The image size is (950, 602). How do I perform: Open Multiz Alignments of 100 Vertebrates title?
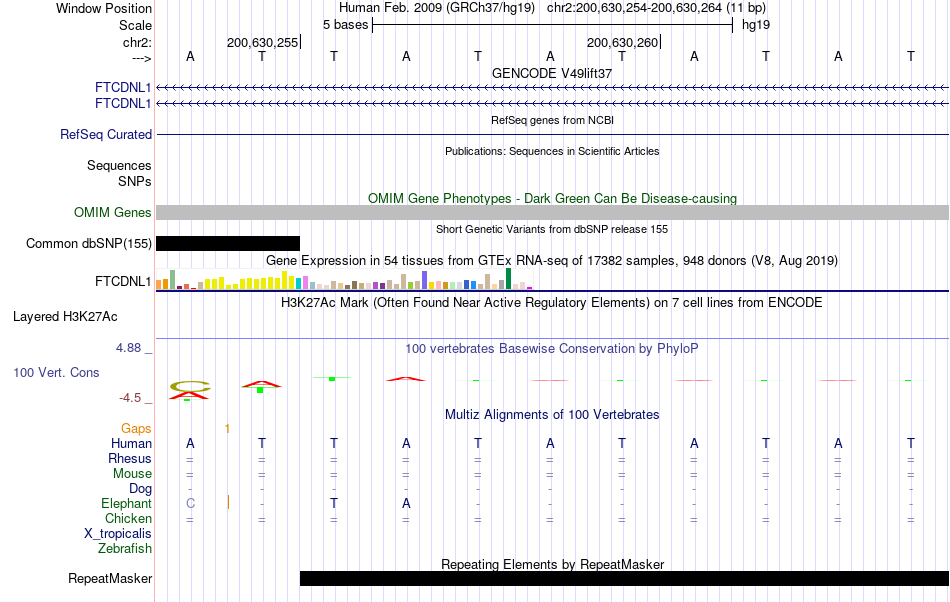tap(552, 415)
